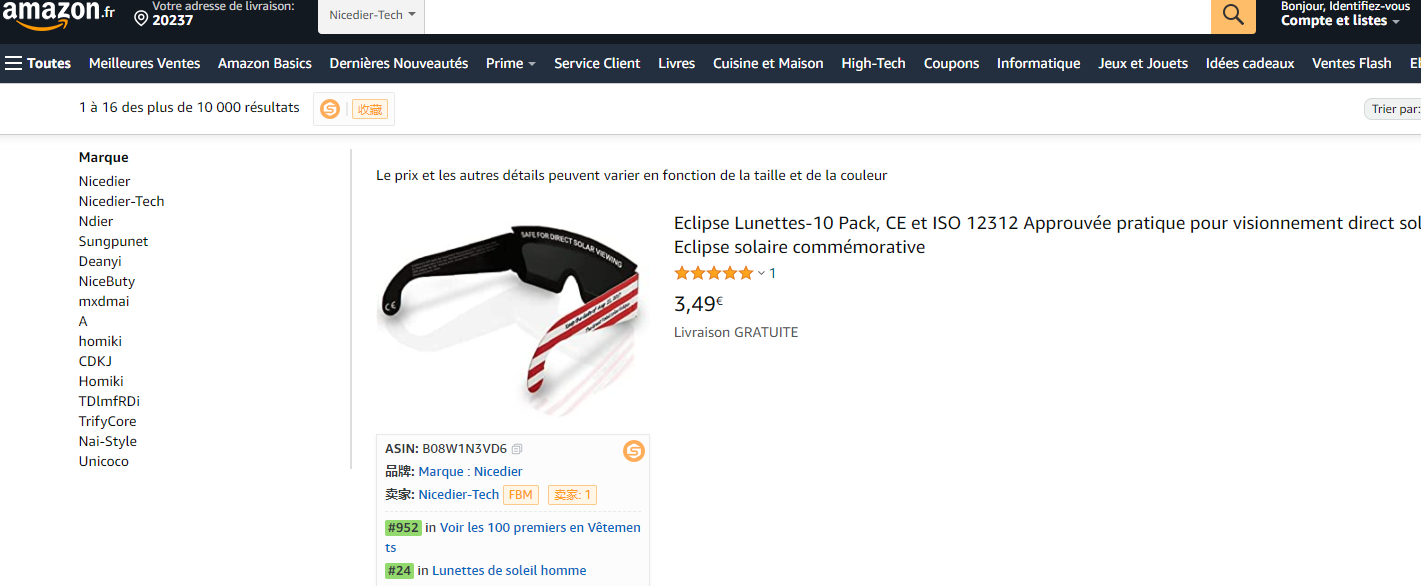Copy the ASIN with the copy icon

(517, 449)
